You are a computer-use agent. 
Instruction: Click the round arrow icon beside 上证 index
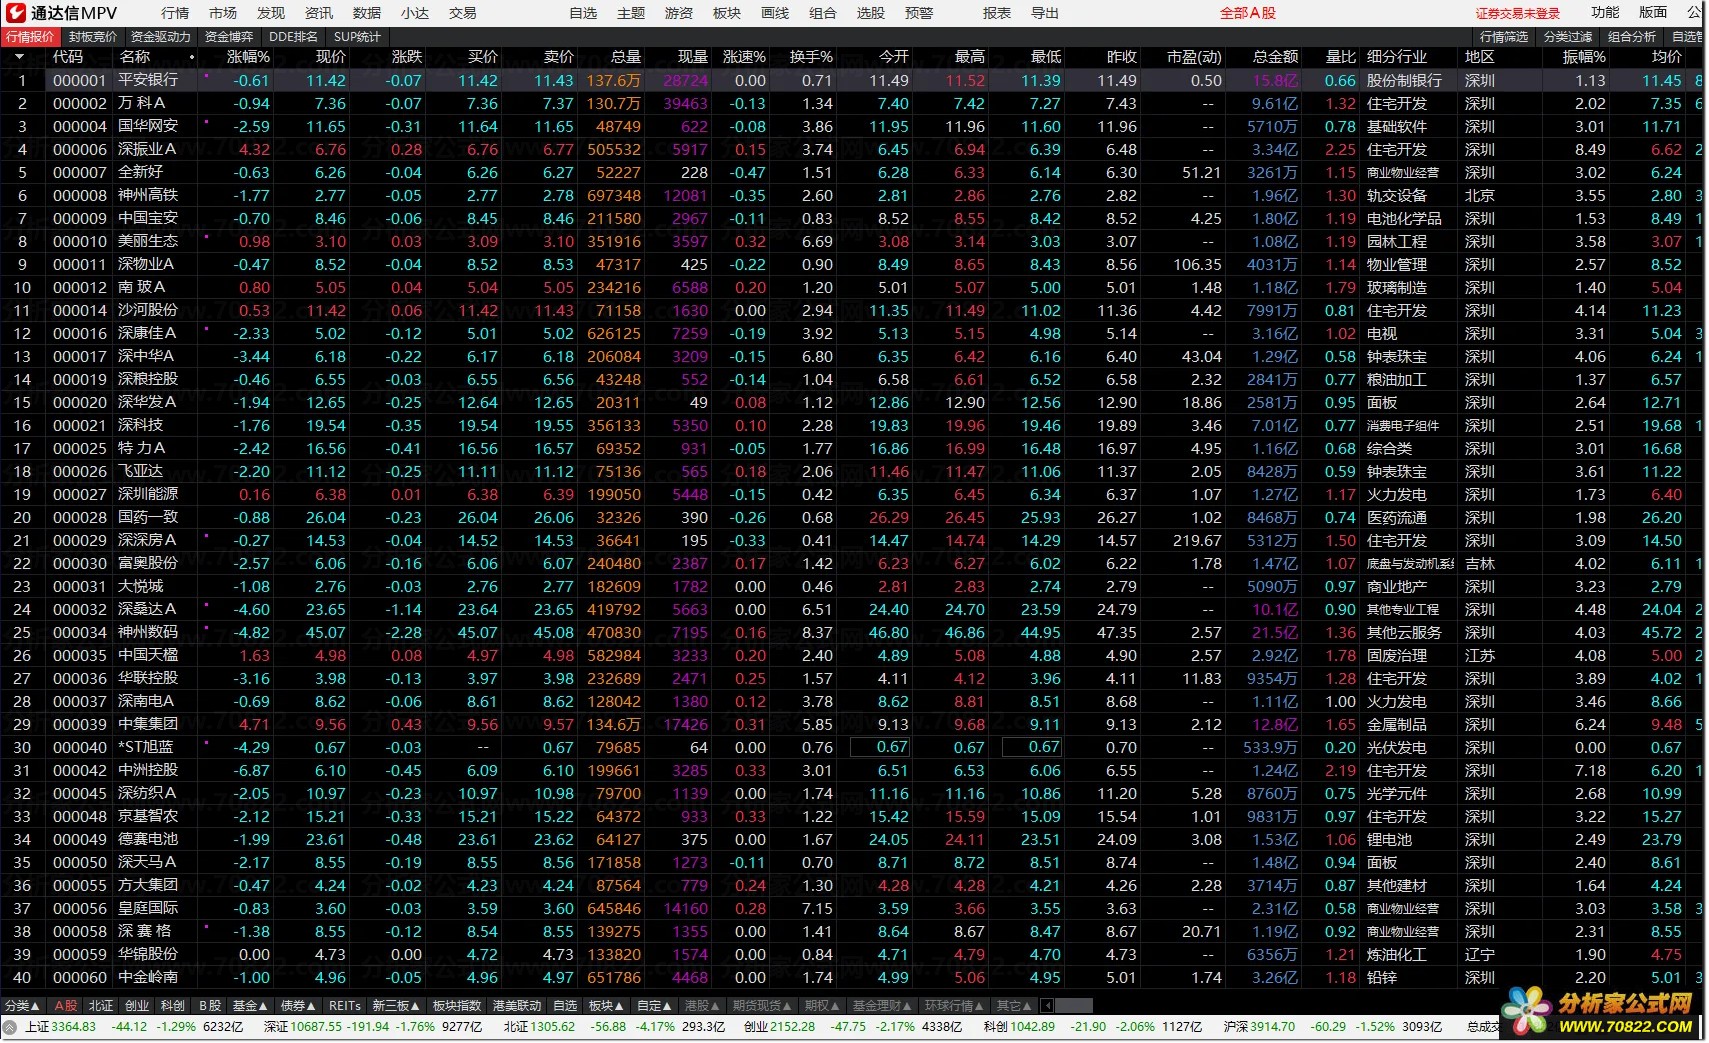pos(10,1027)
